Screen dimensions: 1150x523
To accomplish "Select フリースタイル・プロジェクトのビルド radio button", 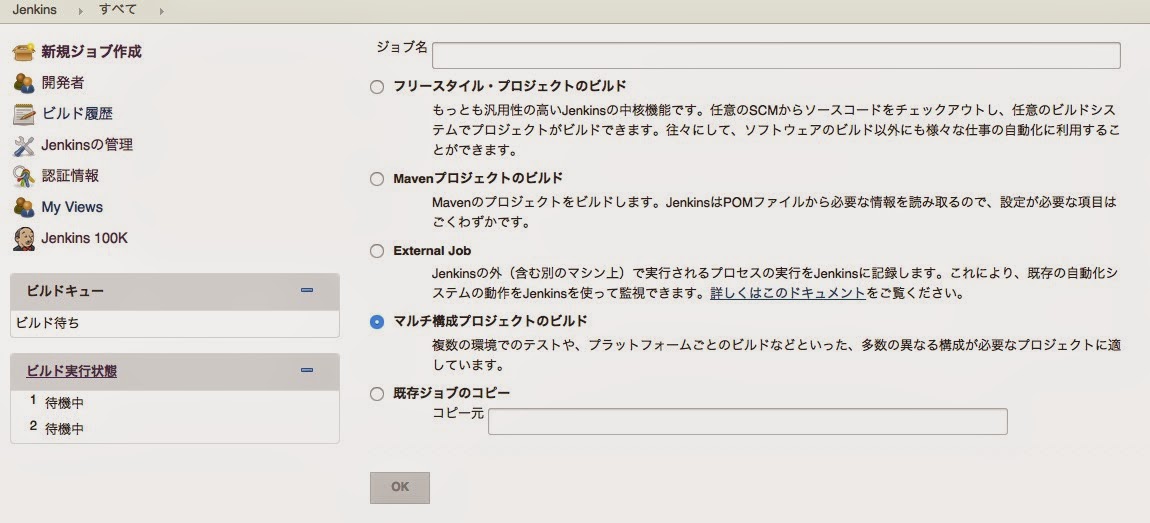I will (377, 87).
